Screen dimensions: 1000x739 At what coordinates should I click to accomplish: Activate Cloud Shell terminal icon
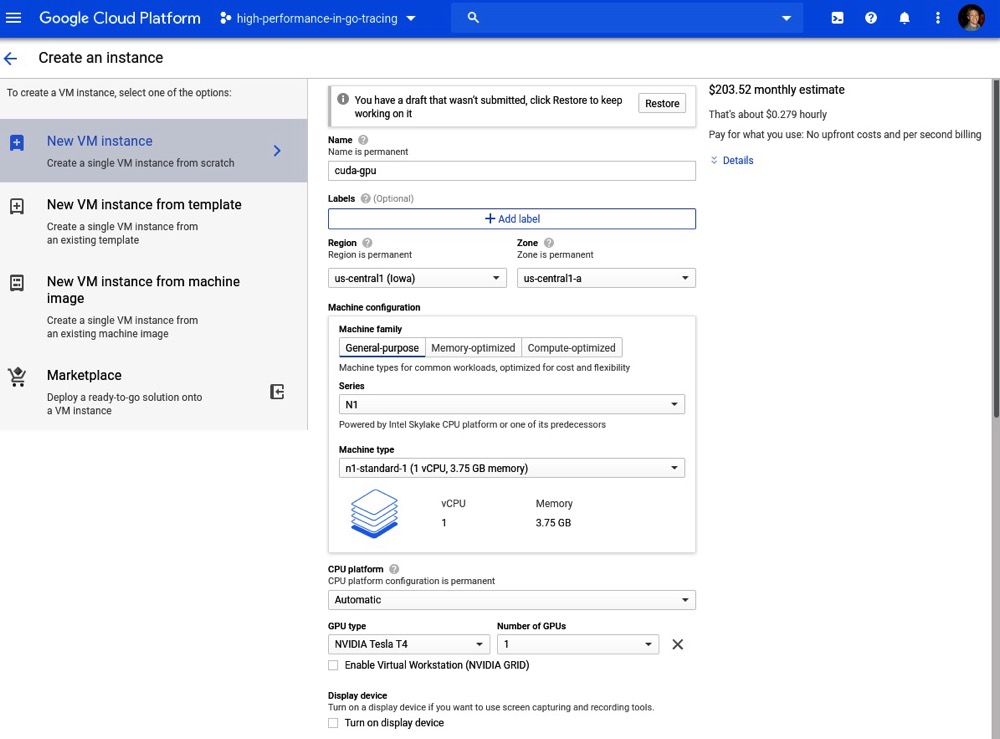[x=837, y=18]
